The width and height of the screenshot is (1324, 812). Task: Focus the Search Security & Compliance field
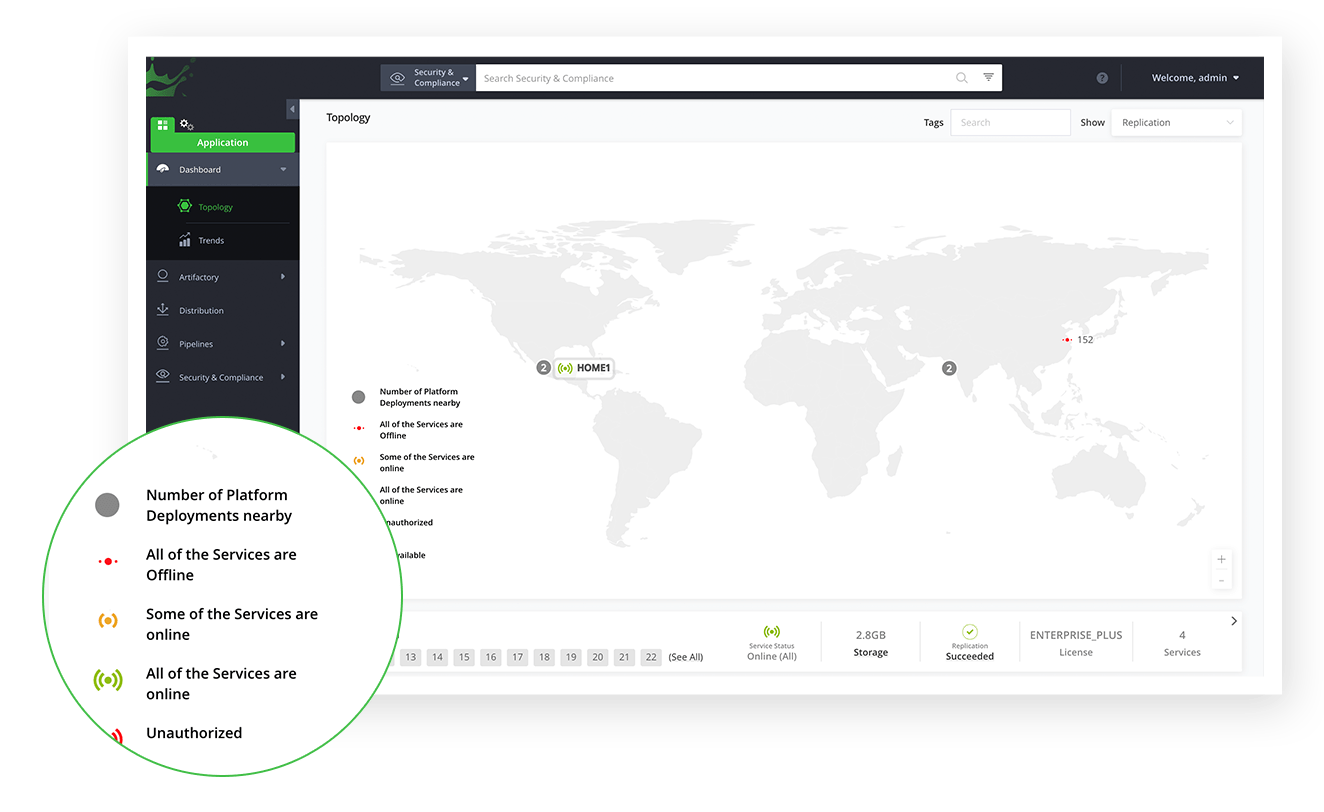pos(715,78)
